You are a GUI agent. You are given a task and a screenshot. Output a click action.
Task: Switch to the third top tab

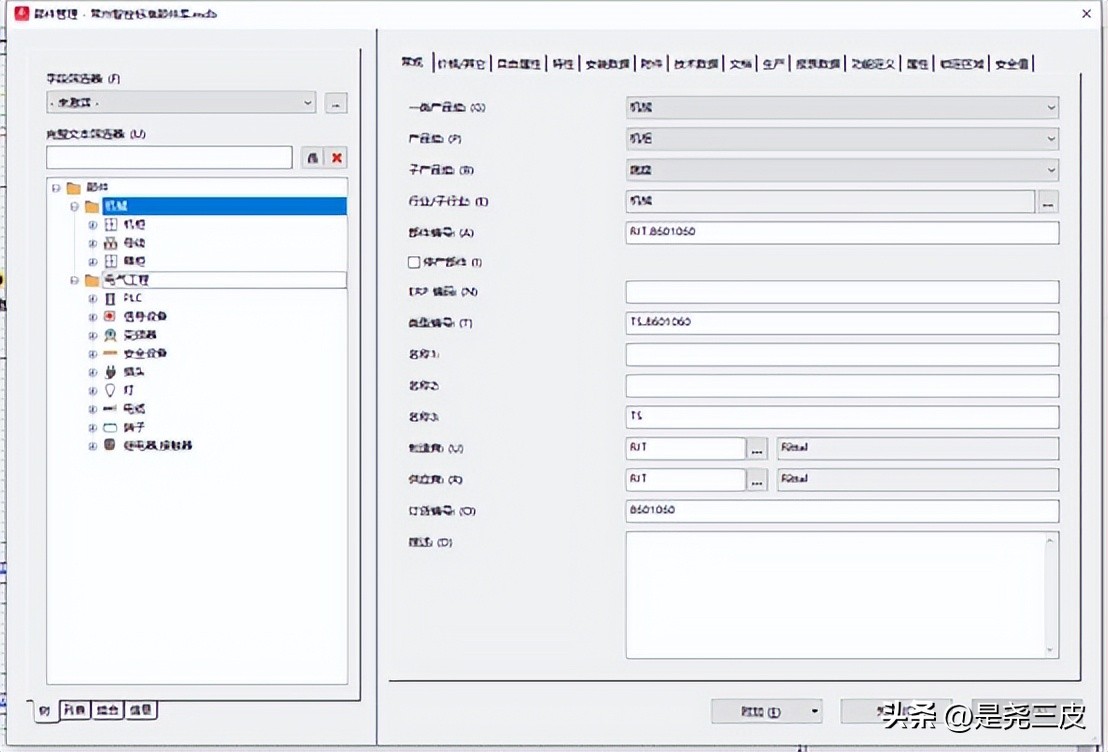(x=519, y=64)
